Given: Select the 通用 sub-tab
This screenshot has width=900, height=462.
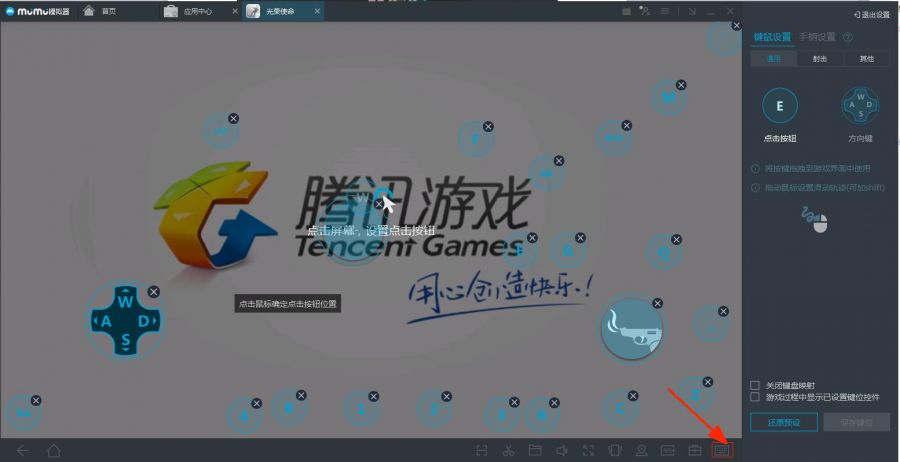Looking at the screenshot, I should point(774,59).
